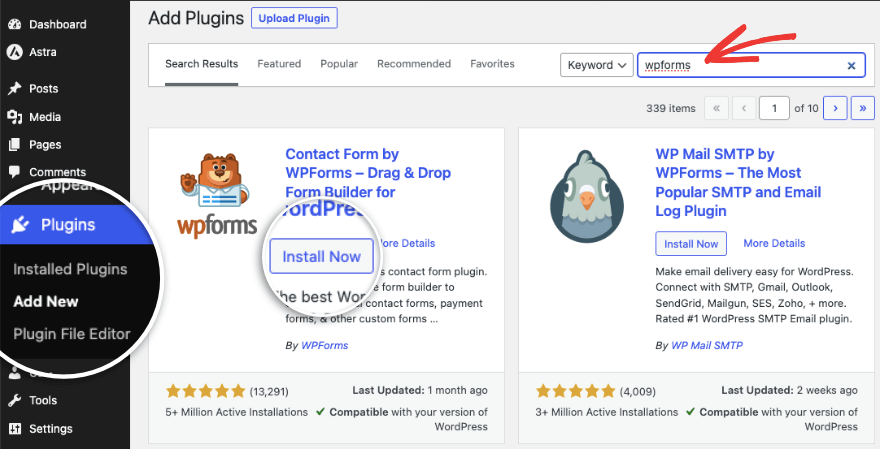Click the Dashboard icon in sidebar
Viewport: 880px width, 449px height.
click(14, 24)
